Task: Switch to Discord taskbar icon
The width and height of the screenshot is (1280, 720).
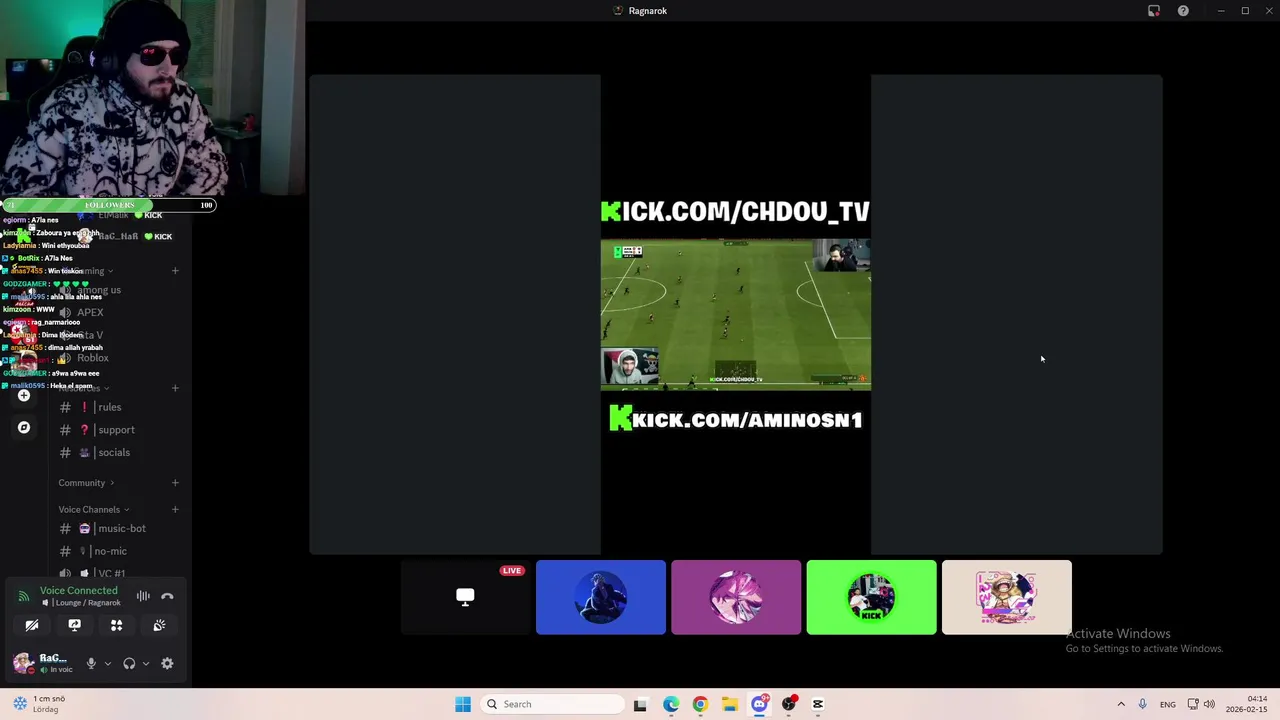Action: pos(759,704)
